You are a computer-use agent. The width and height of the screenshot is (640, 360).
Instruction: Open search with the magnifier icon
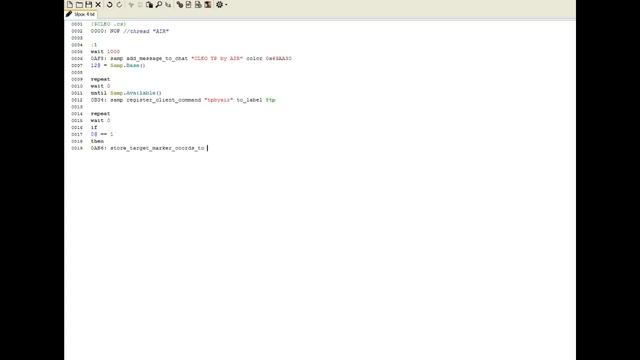coord(159,4)
